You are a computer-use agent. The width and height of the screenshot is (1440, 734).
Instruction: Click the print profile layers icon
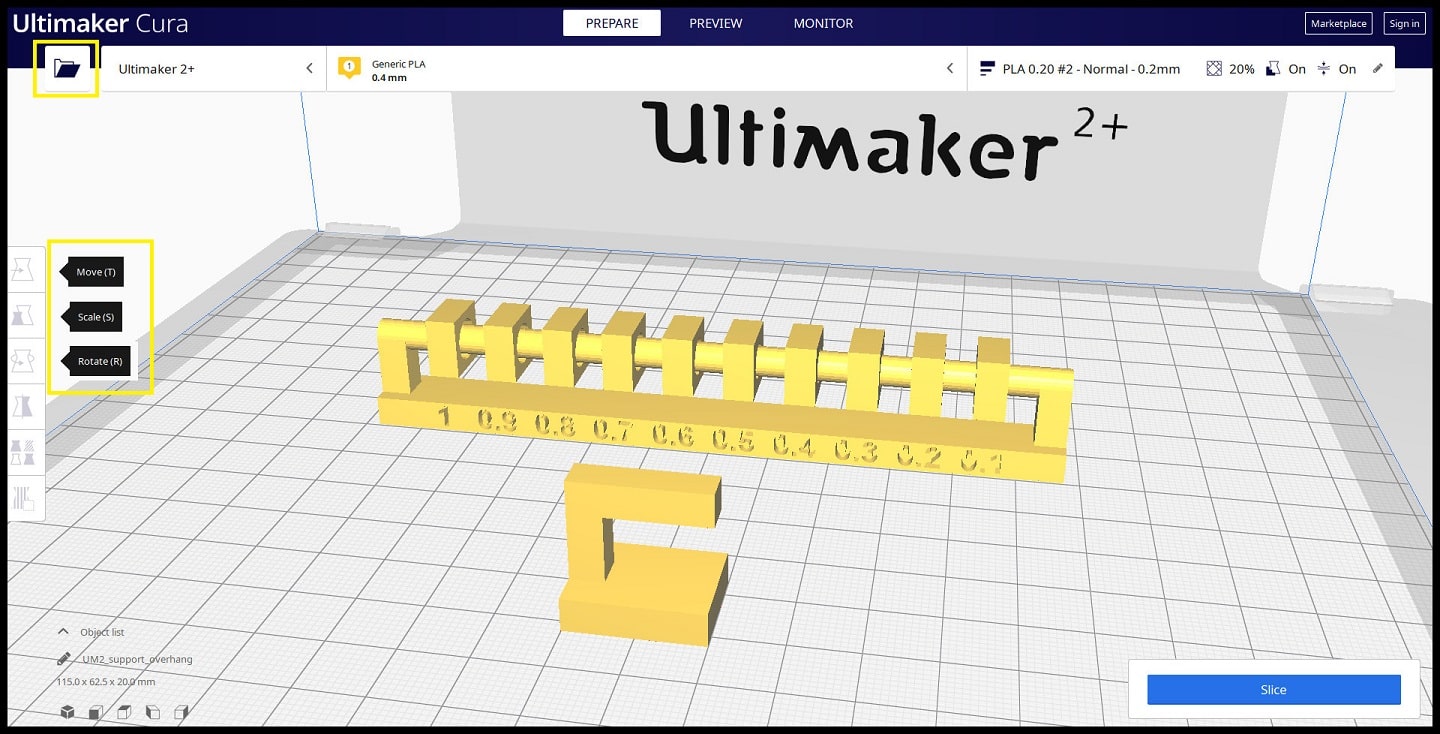point(988,69)
